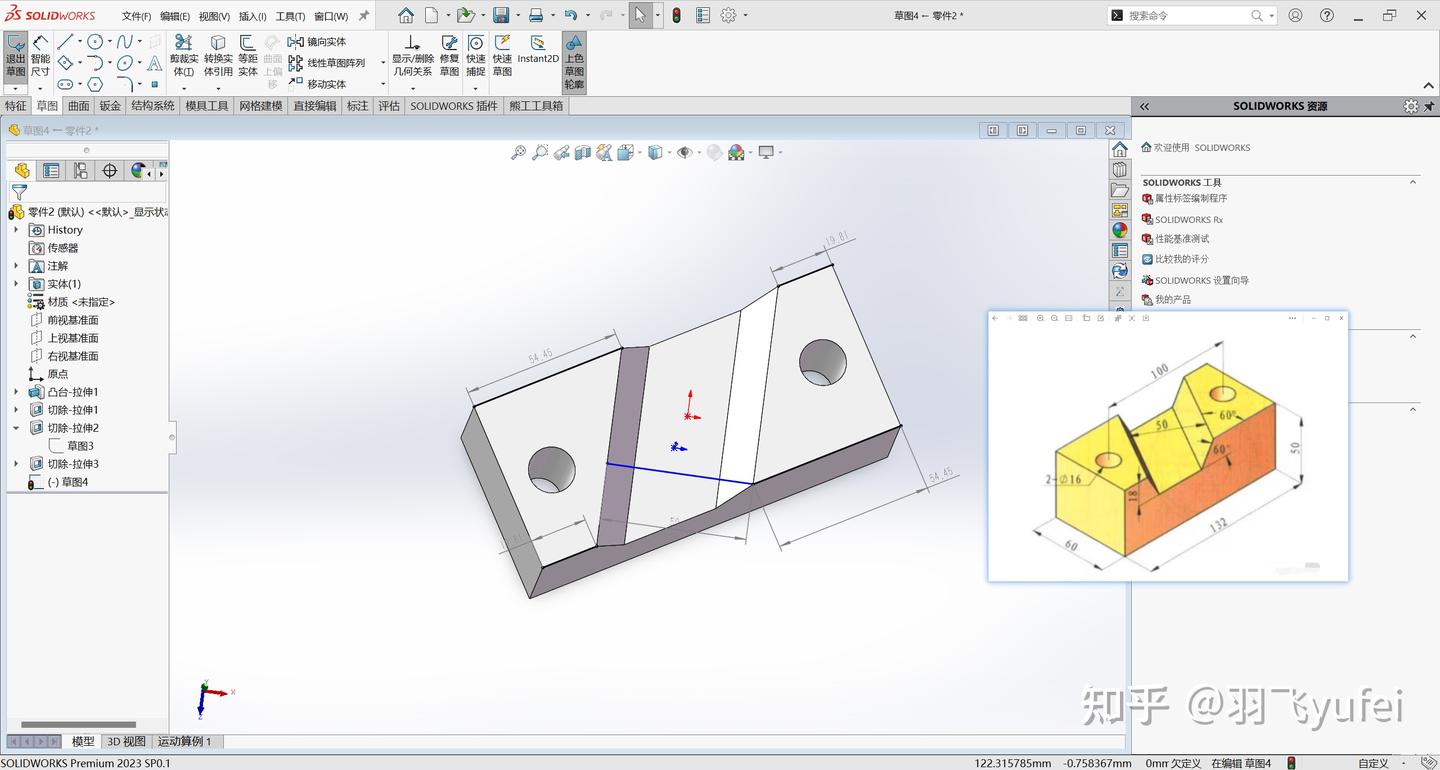Image resolution: width=1440 pixels, height=770 pixels.
Task: Pick the Line sketch tool
Action: pos(65,42)
